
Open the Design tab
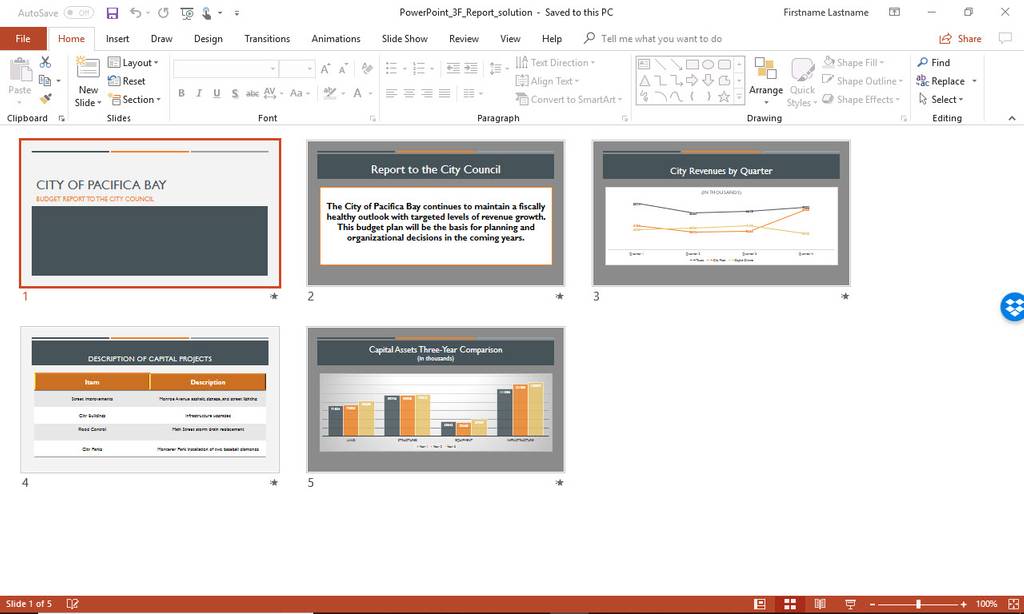[x=208, y=39]
